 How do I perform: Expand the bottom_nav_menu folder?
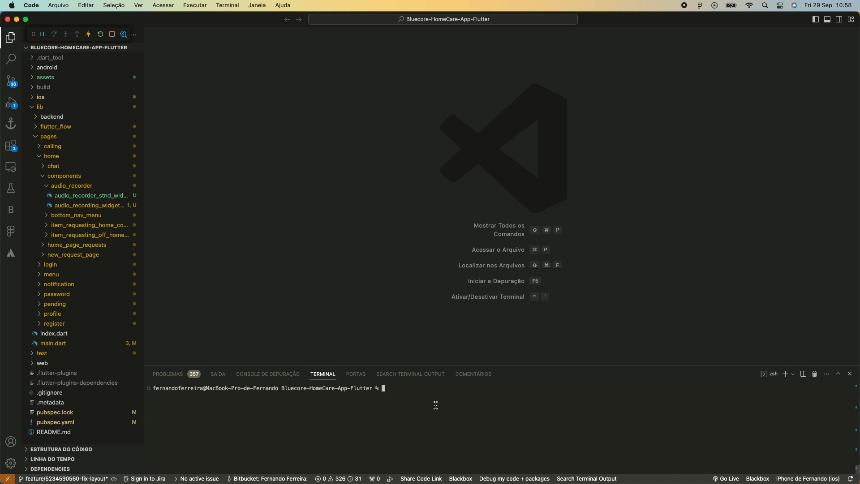coord(76,215)
